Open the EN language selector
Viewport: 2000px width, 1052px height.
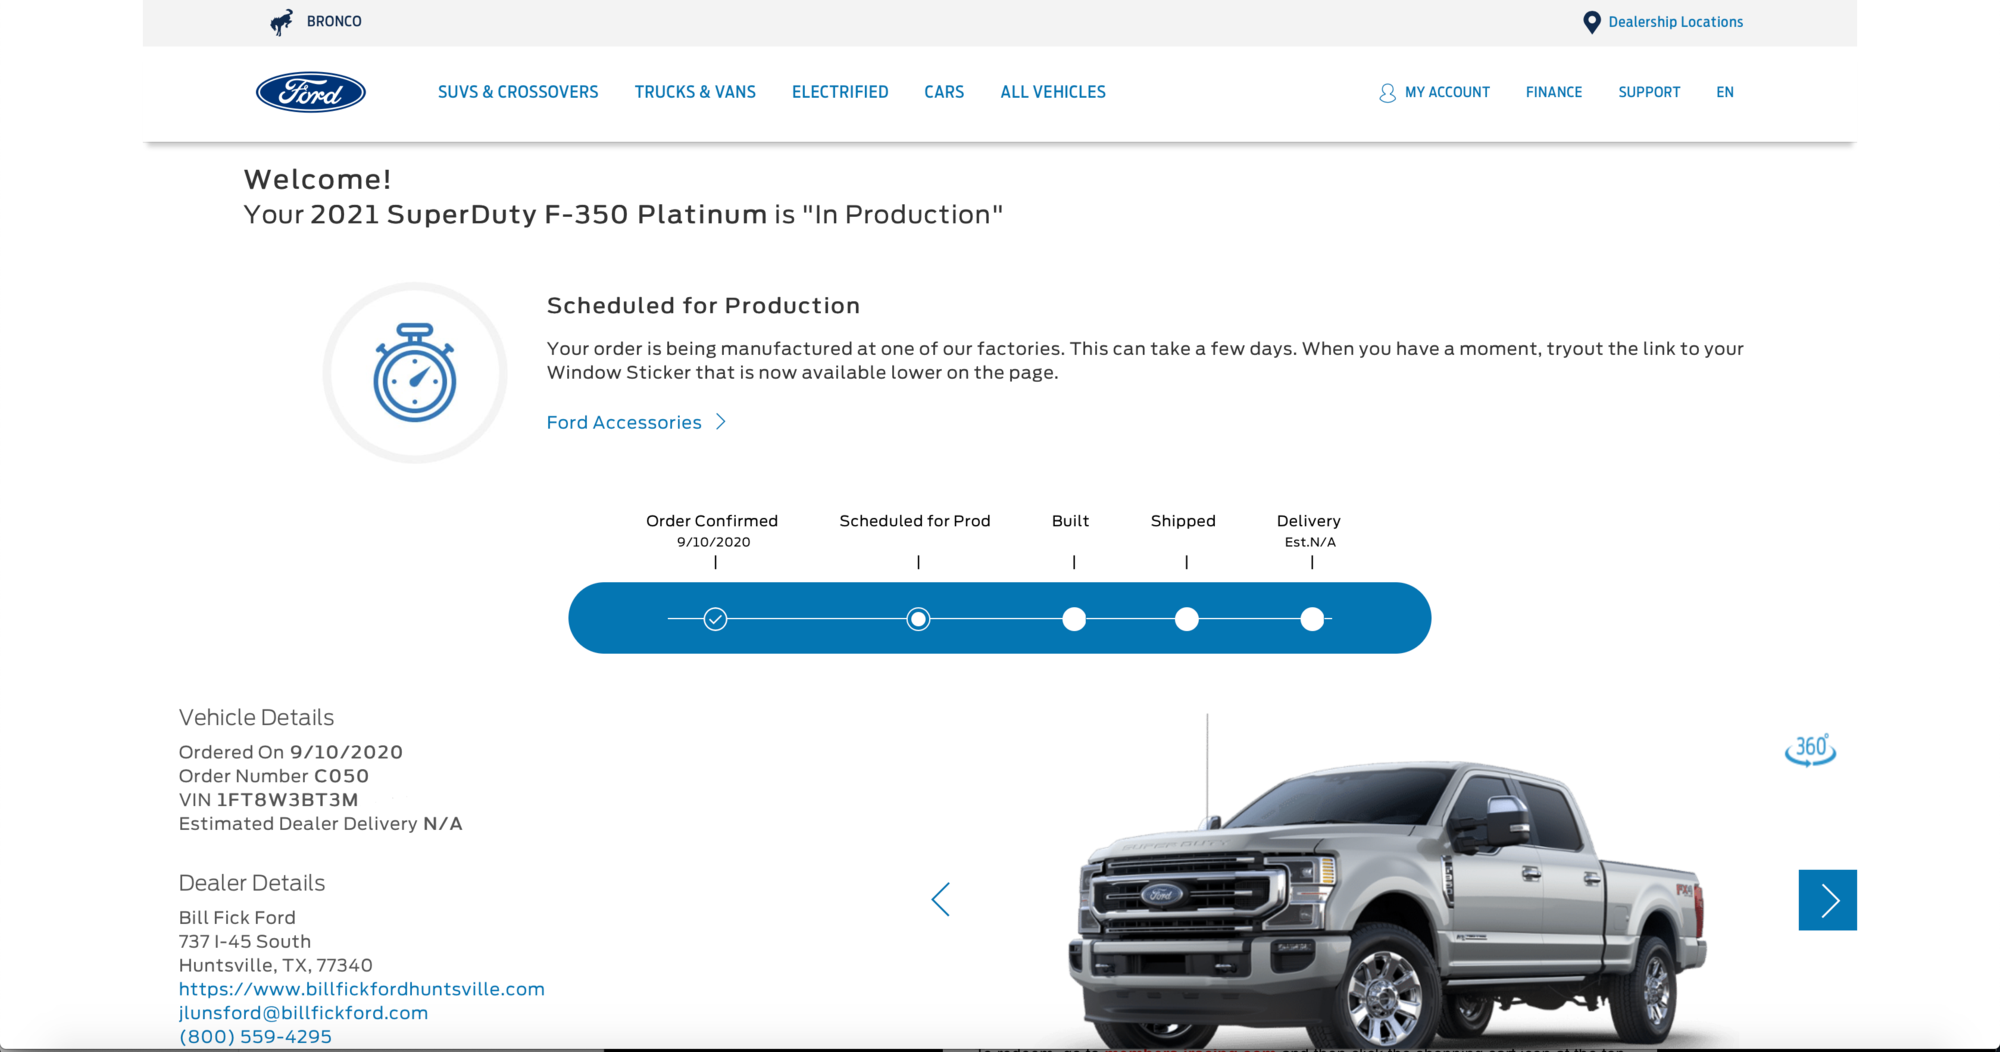[x=1724, y=91]
